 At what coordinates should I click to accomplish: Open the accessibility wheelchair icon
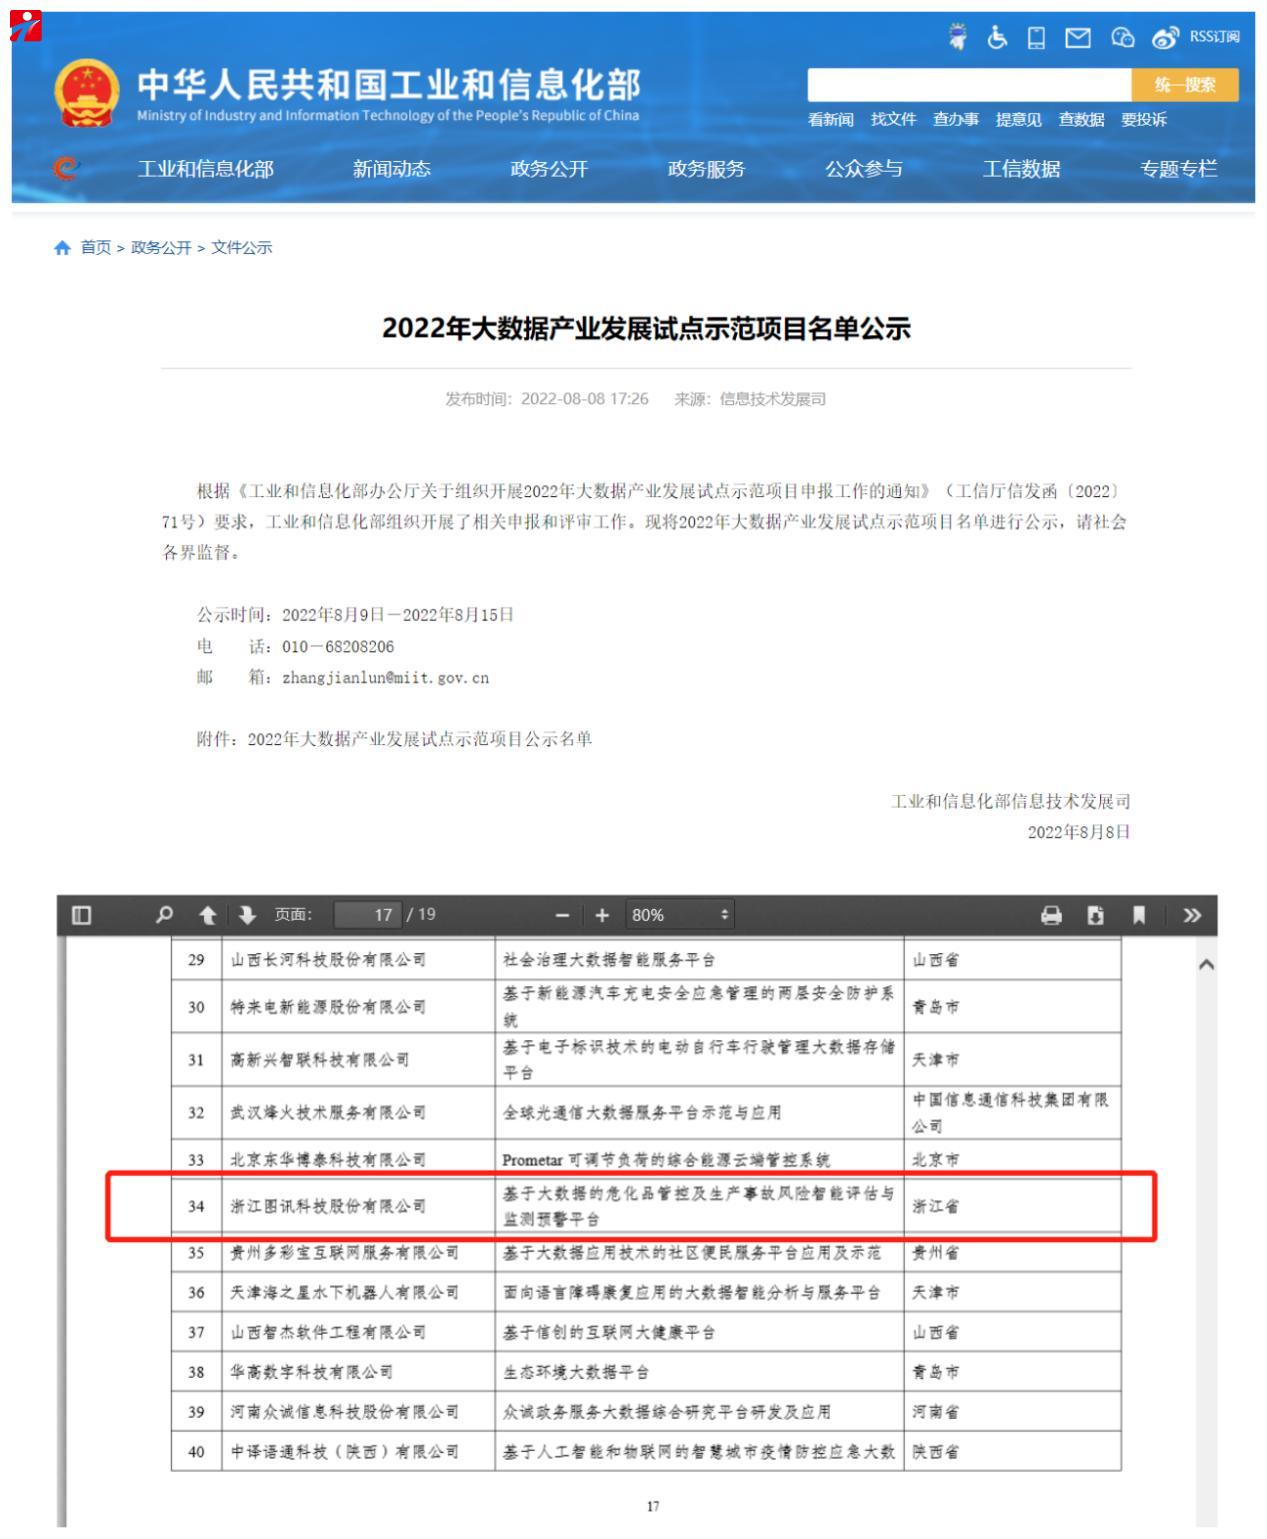(x=997, y=38)
